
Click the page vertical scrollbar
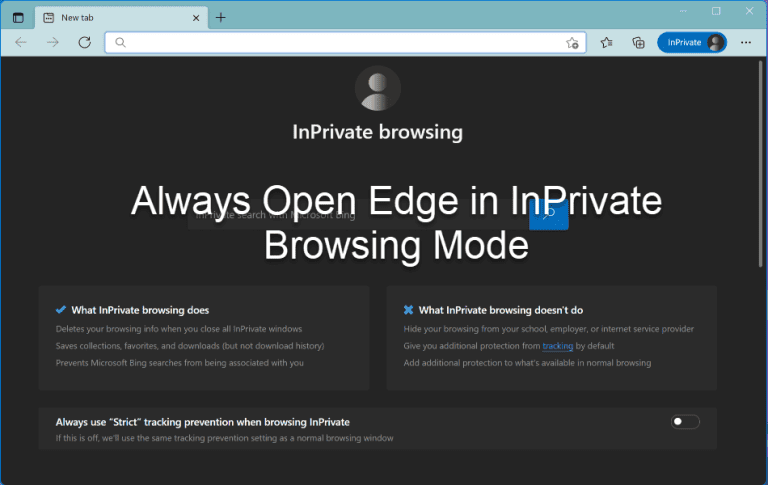(761, 164)
